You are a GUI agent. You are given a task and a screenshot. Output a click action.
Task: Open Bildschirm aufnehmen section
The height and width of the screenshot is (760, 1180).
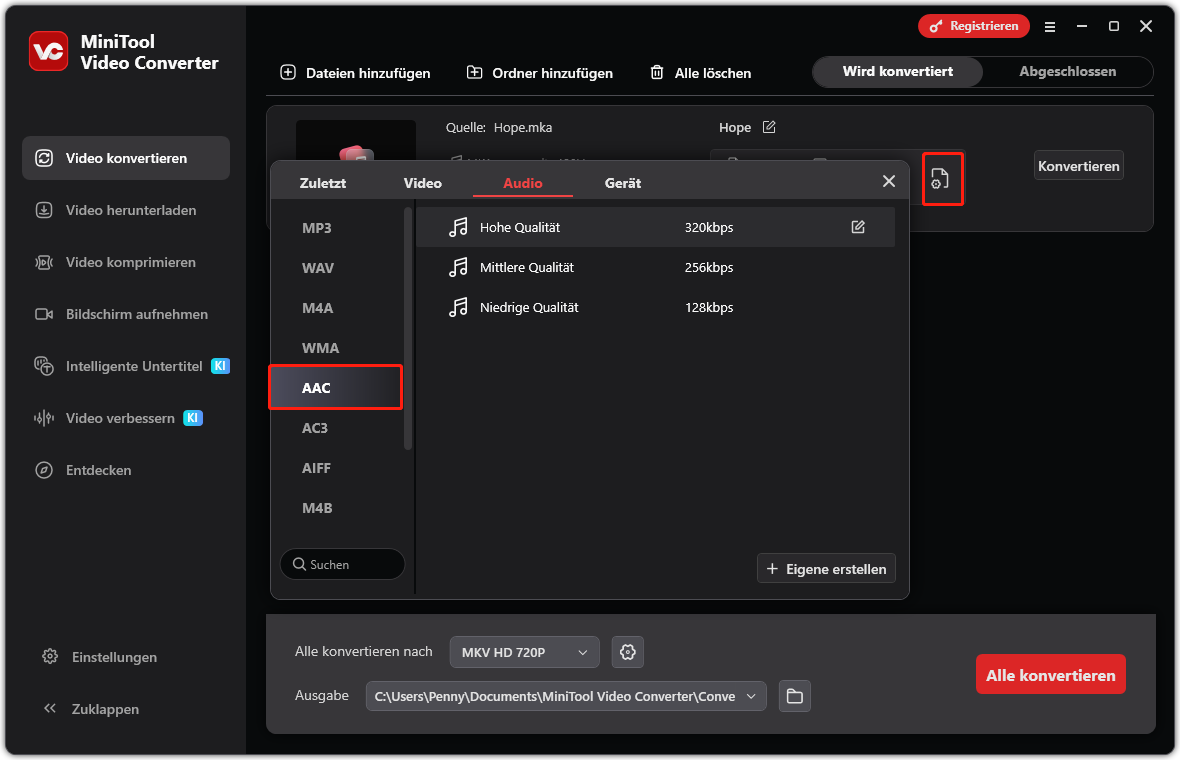pyautogui.click(x=126, y=314)
